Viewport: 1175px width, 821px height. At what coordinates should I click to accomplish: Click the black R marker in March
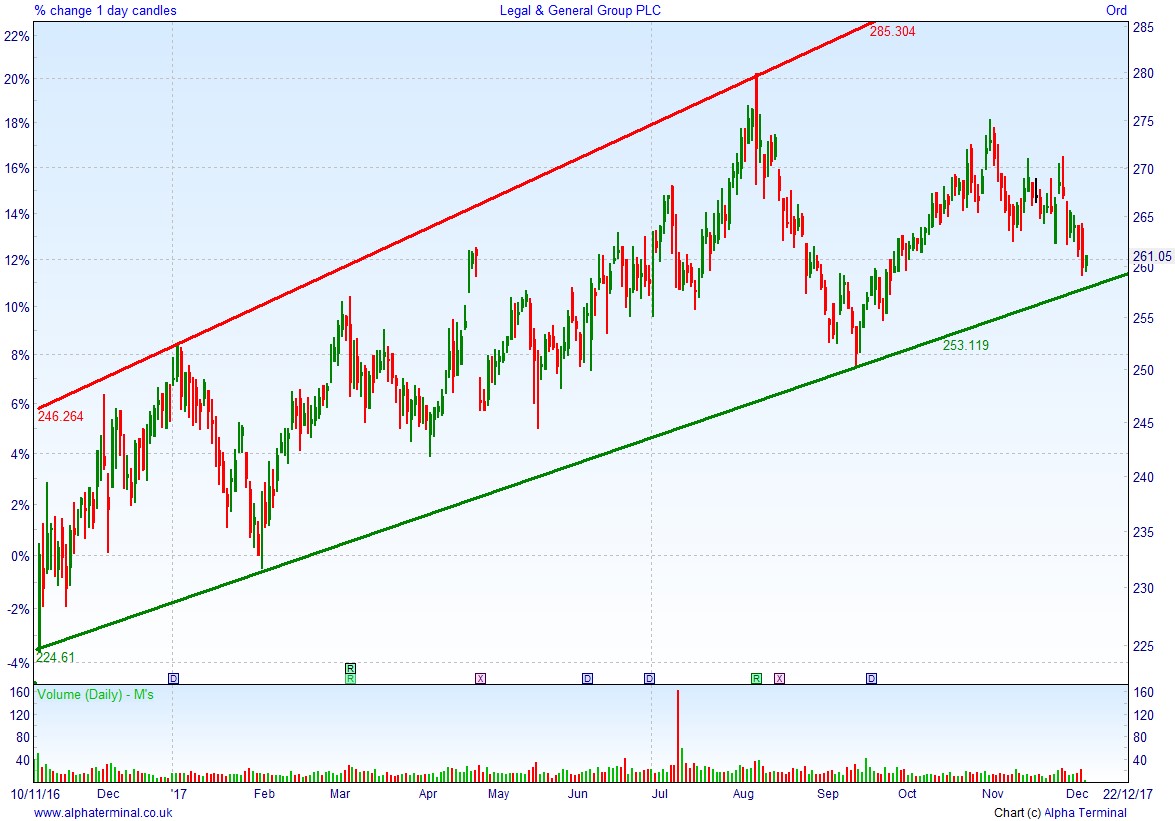(x=350, y=668)
